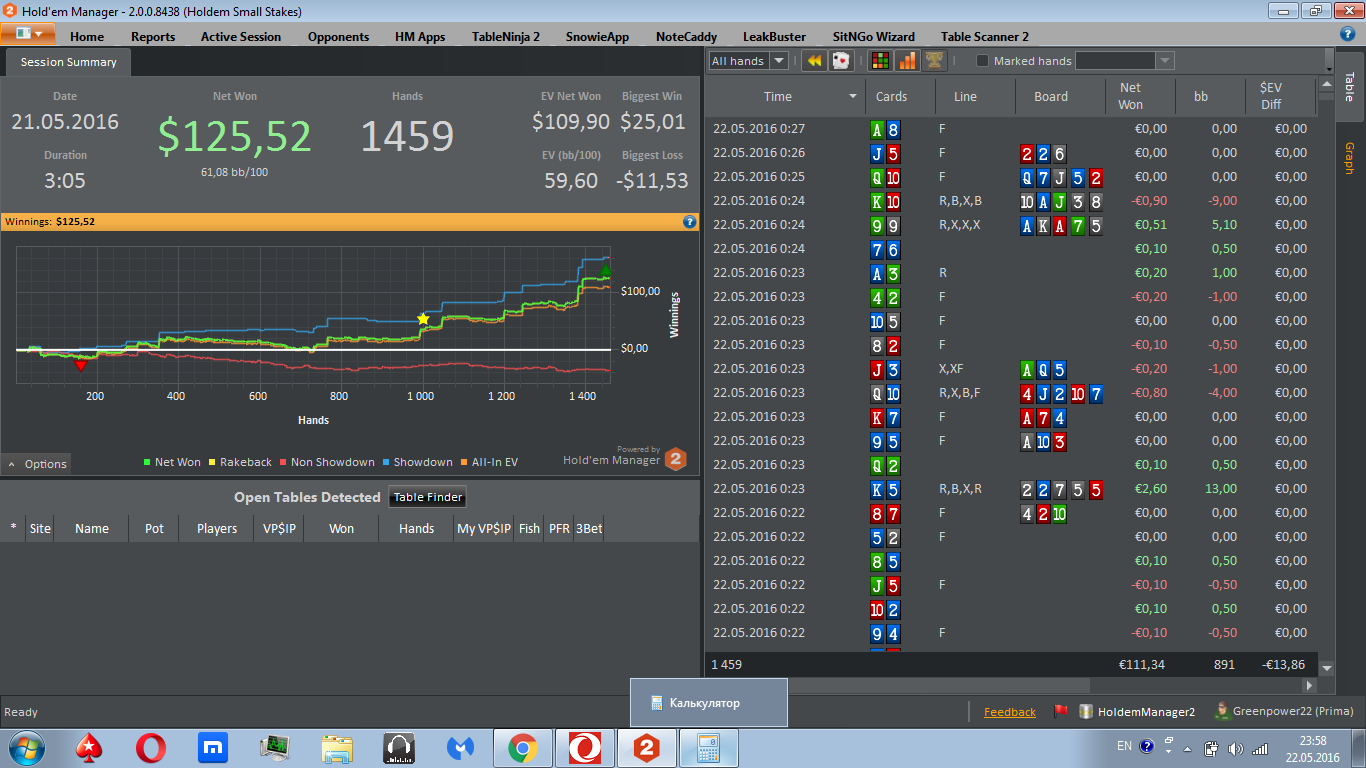
Task: Click the volume icon in system tray
Action: (1235, 747)
